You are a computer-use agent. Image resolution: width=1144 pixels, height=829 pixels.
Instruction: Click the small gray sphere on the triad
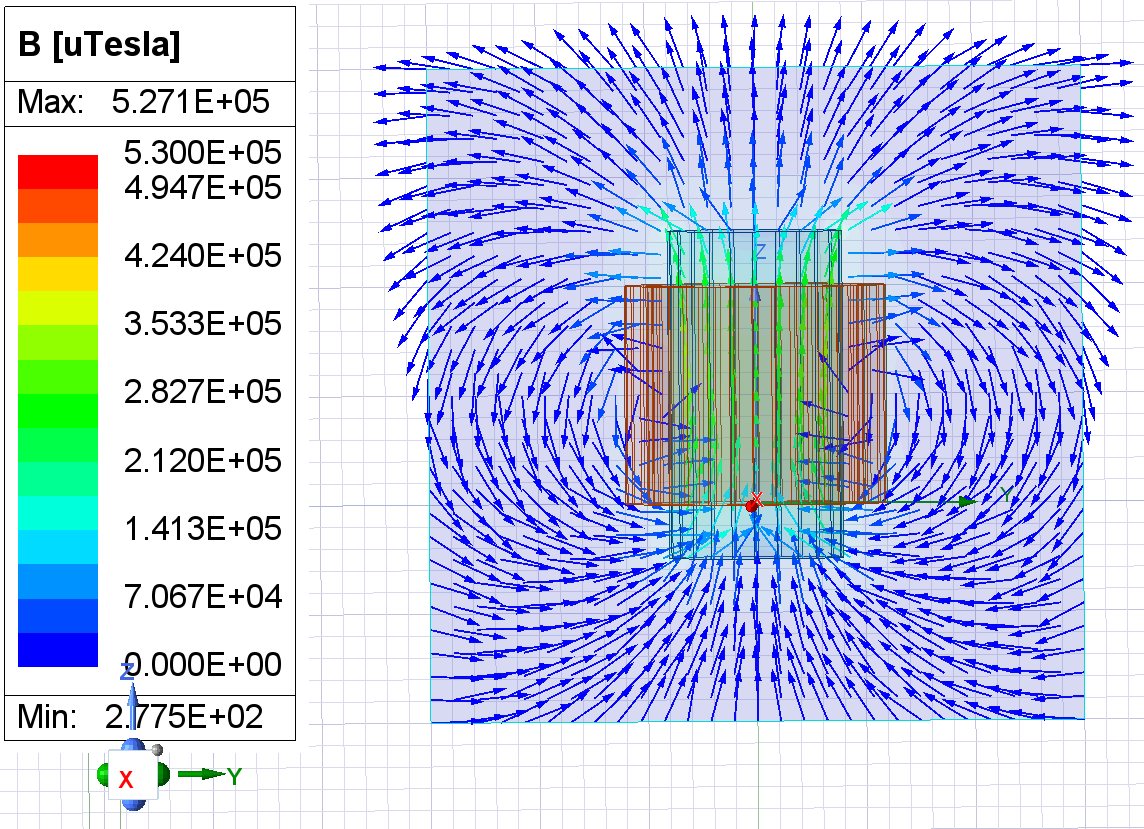157,751
